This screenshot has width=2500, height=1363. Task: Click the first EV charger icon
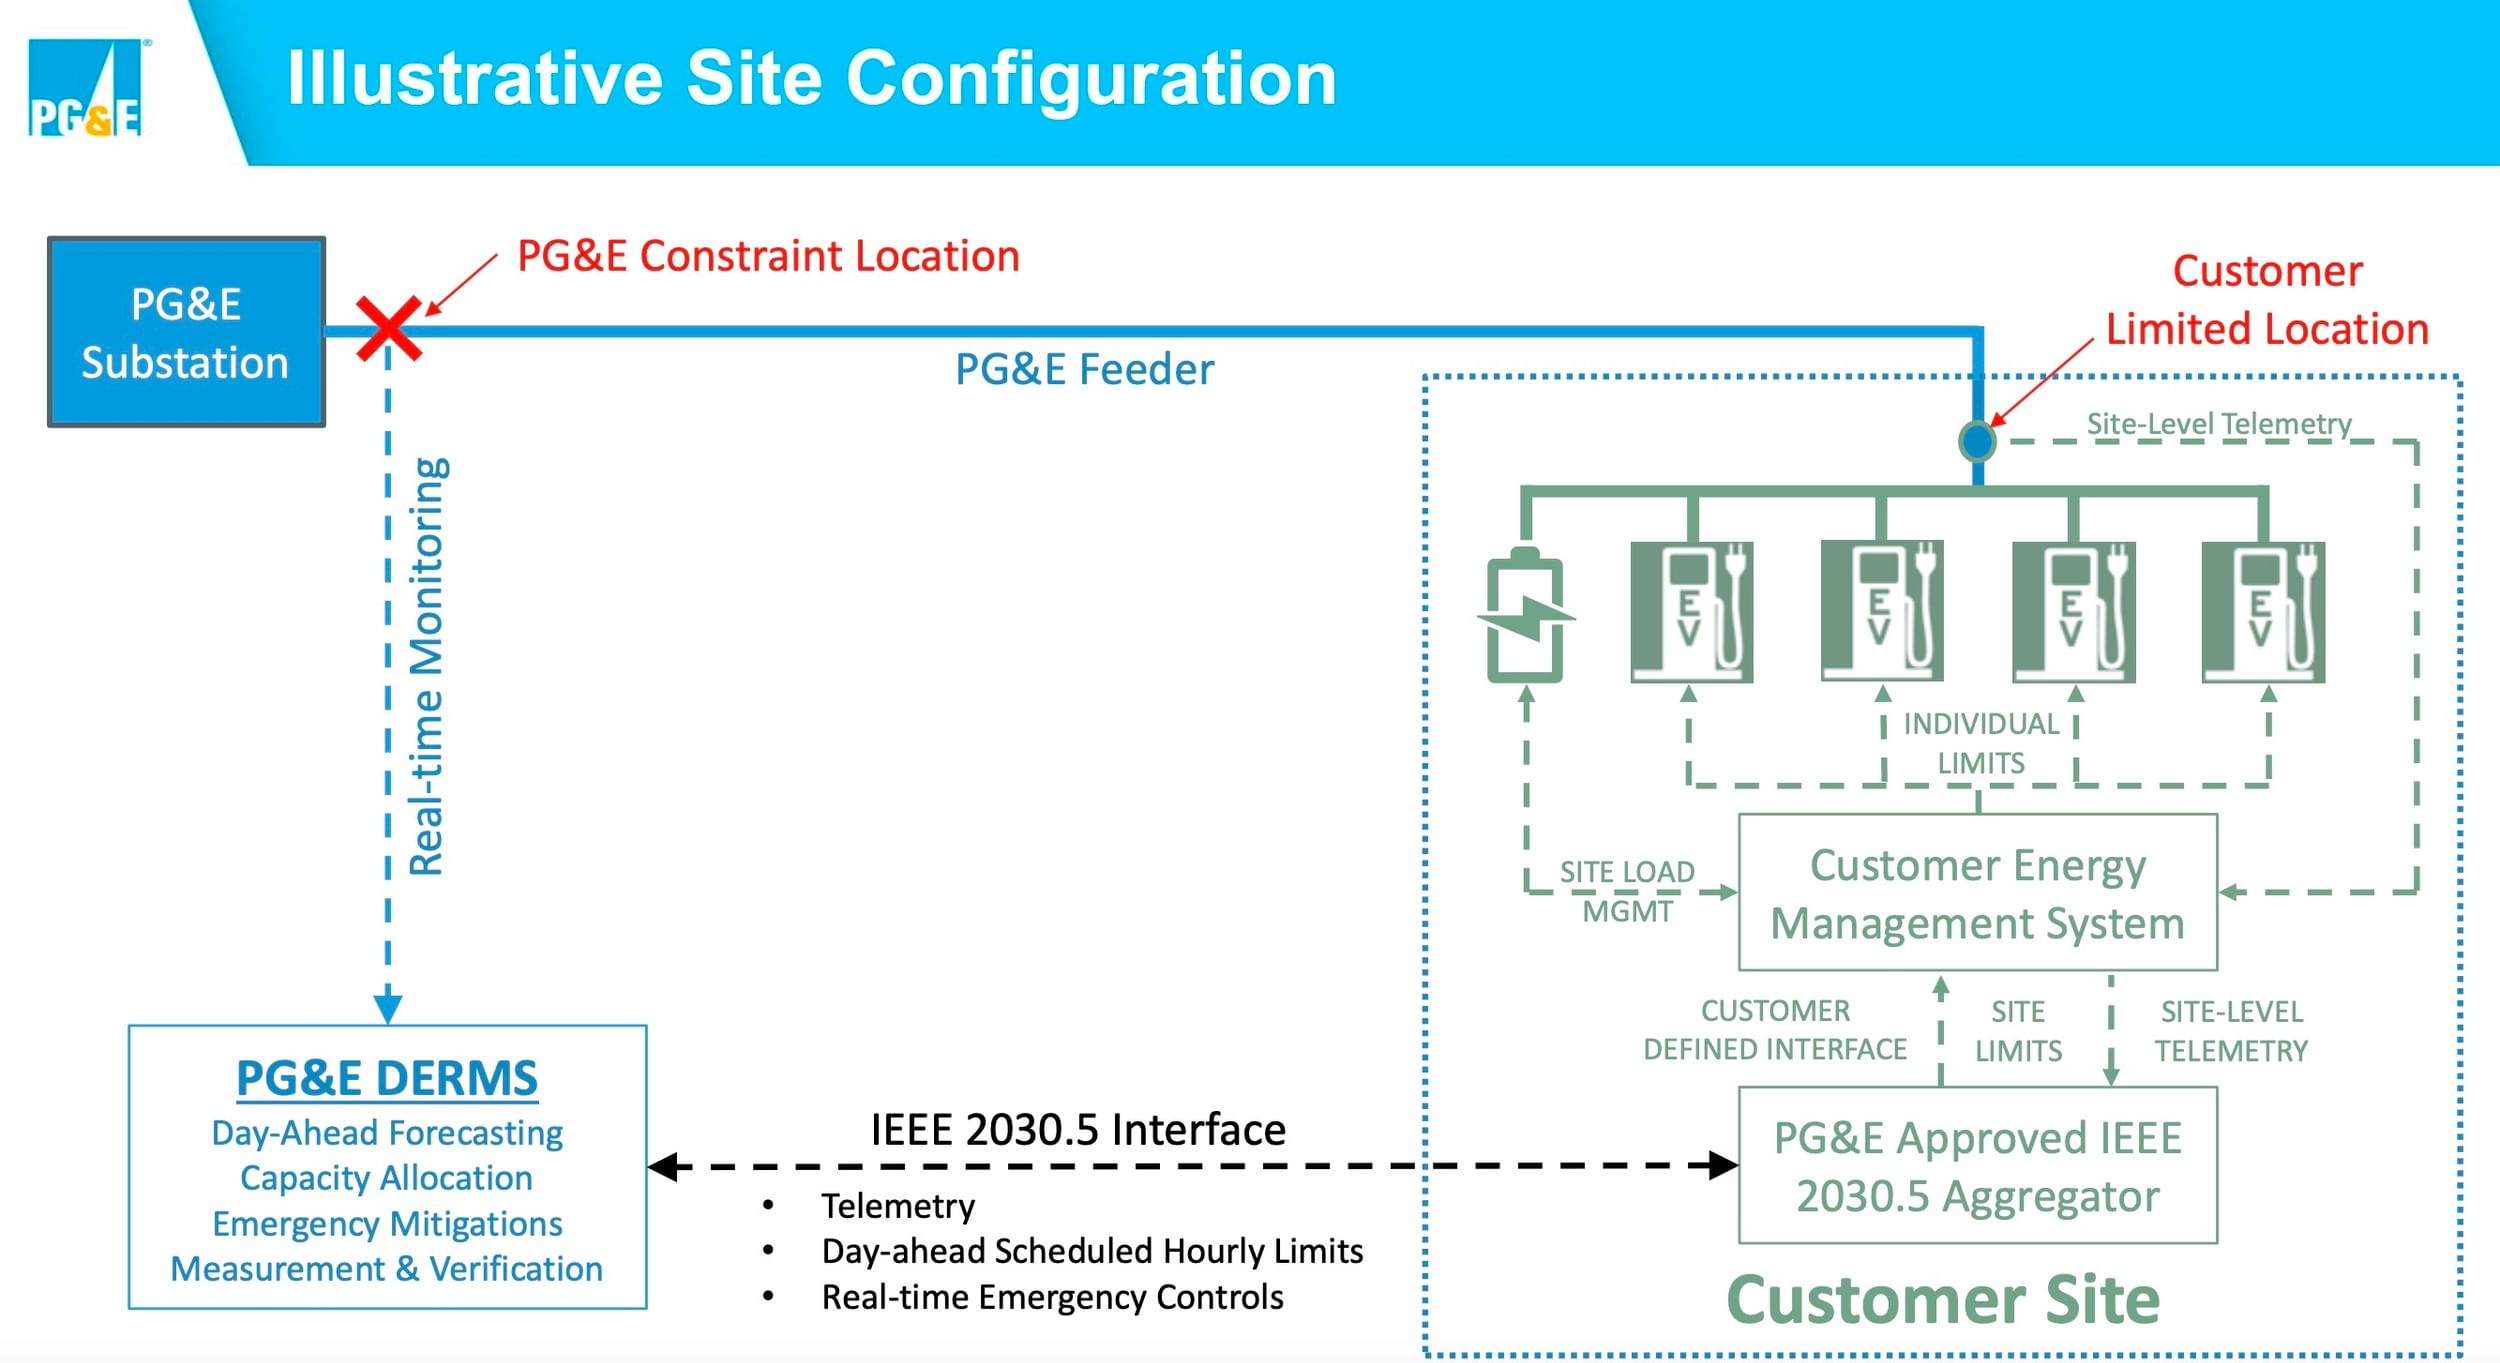coord(1691,612)
